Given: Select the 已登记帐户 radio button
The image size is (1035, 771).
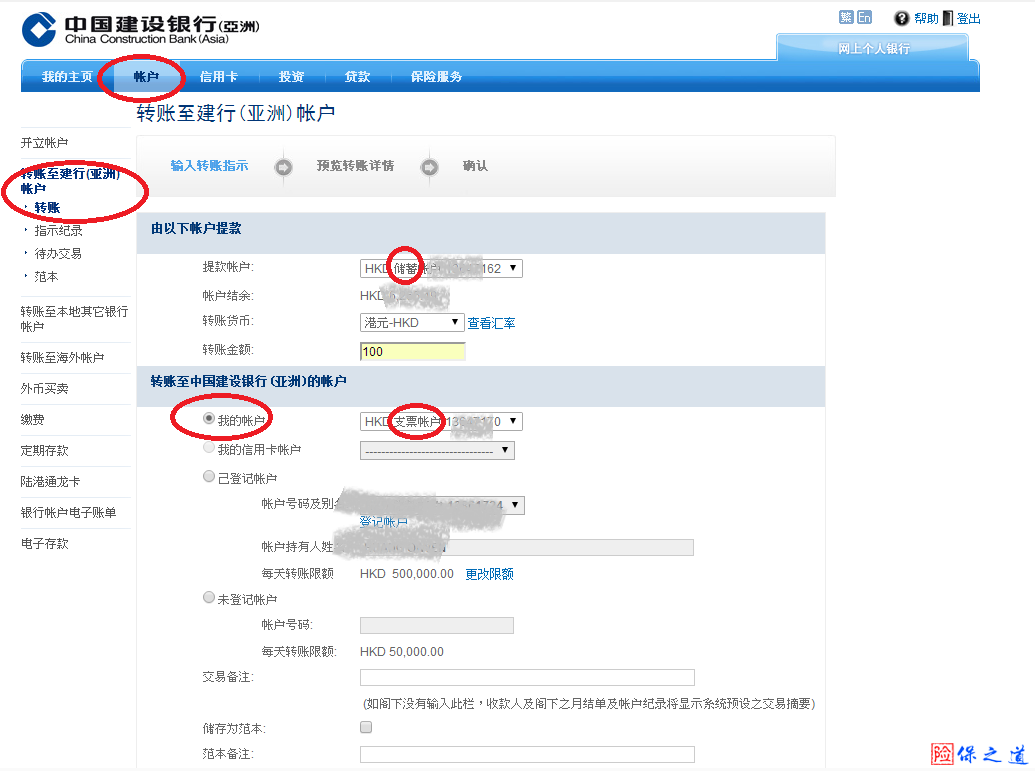Looking at the screenshot, I should (209, 476).
